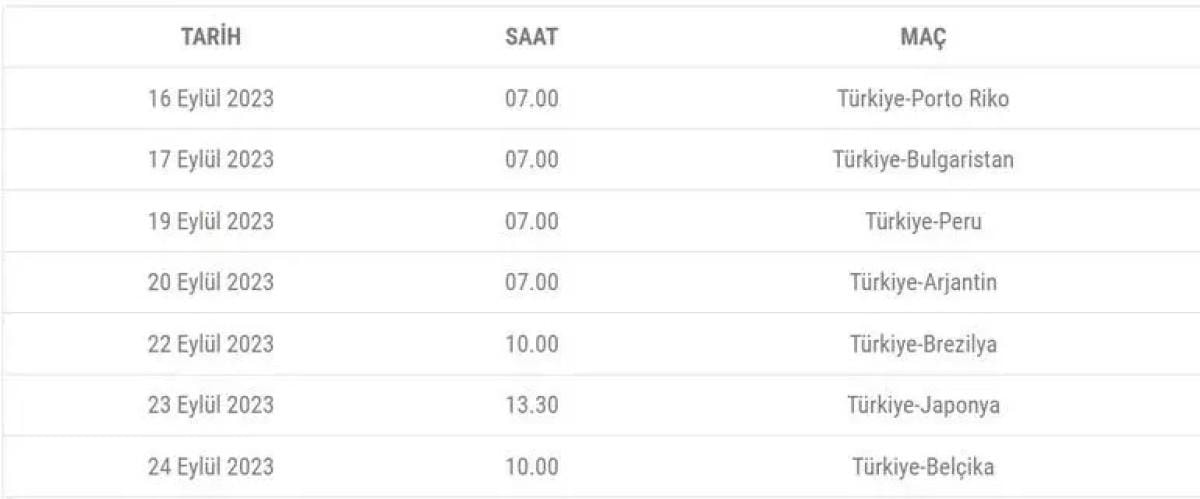This screenshot has height=499, width=1200.
Task: Click the 10.00 time for Brezilya match
Action: 531,344
